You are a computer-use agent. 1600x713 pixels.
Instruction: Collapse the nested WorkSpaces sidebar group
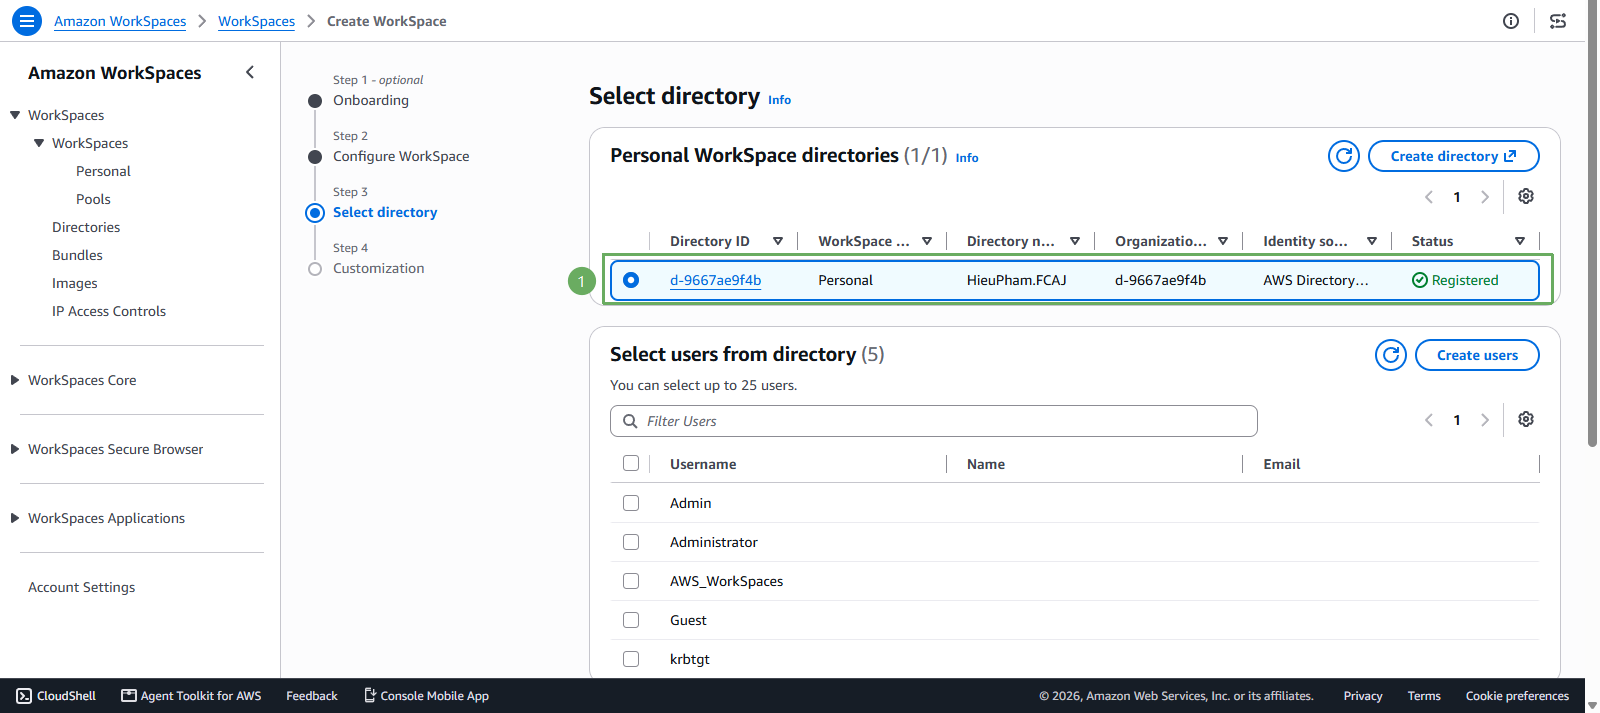pyautogui.click(x=39, y=143)
